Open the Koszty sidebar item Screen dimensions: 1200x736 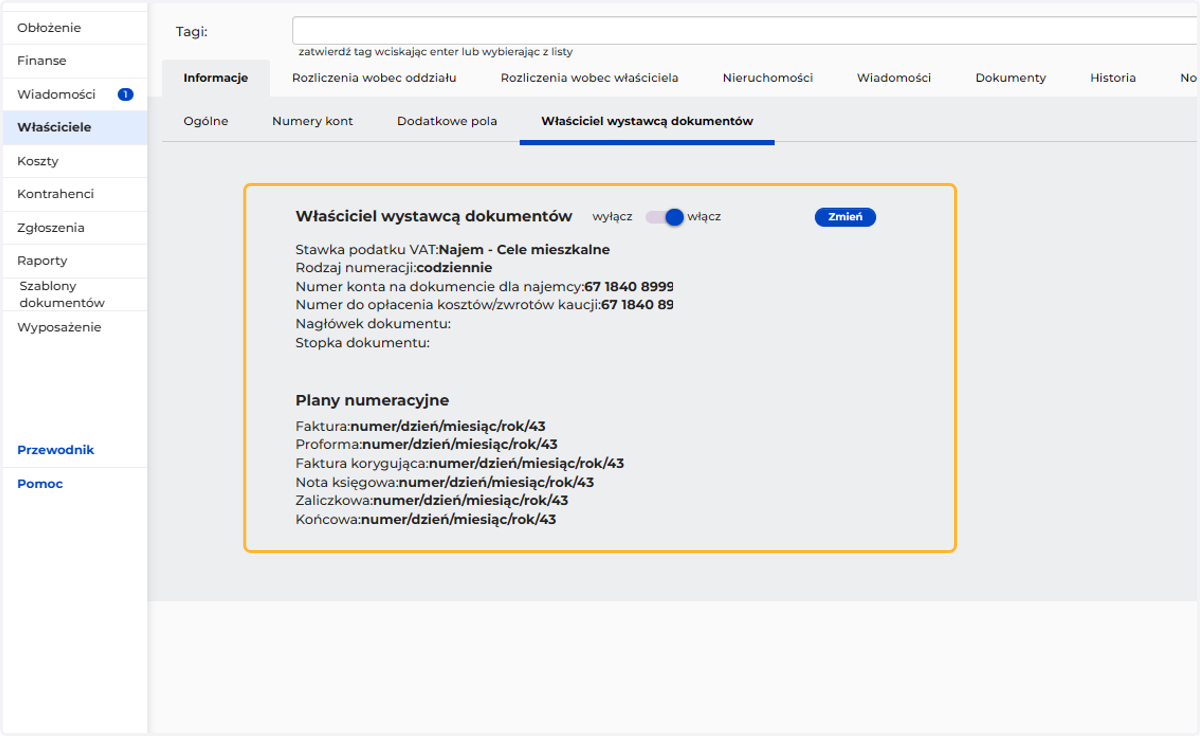click(38, 161)
